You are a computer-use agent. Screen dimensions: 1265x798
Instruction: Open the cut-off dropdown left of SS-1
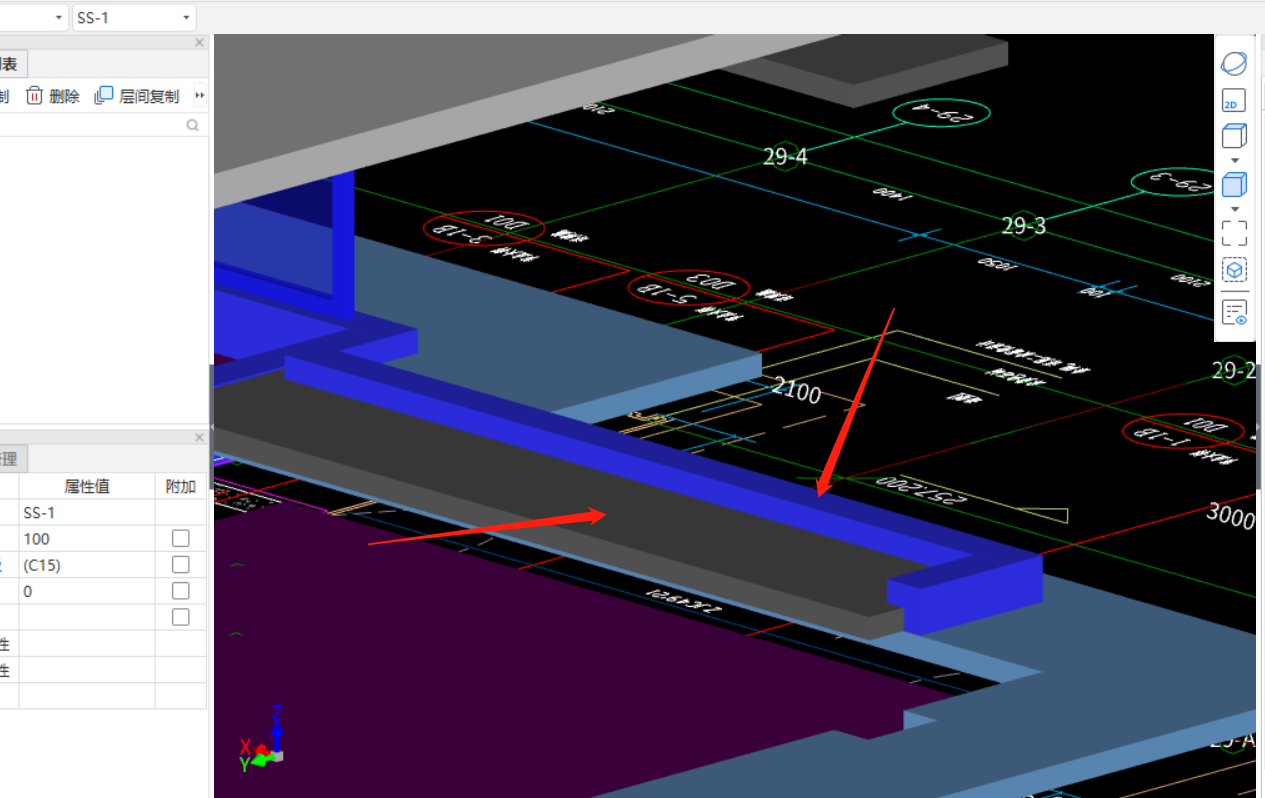33,17
